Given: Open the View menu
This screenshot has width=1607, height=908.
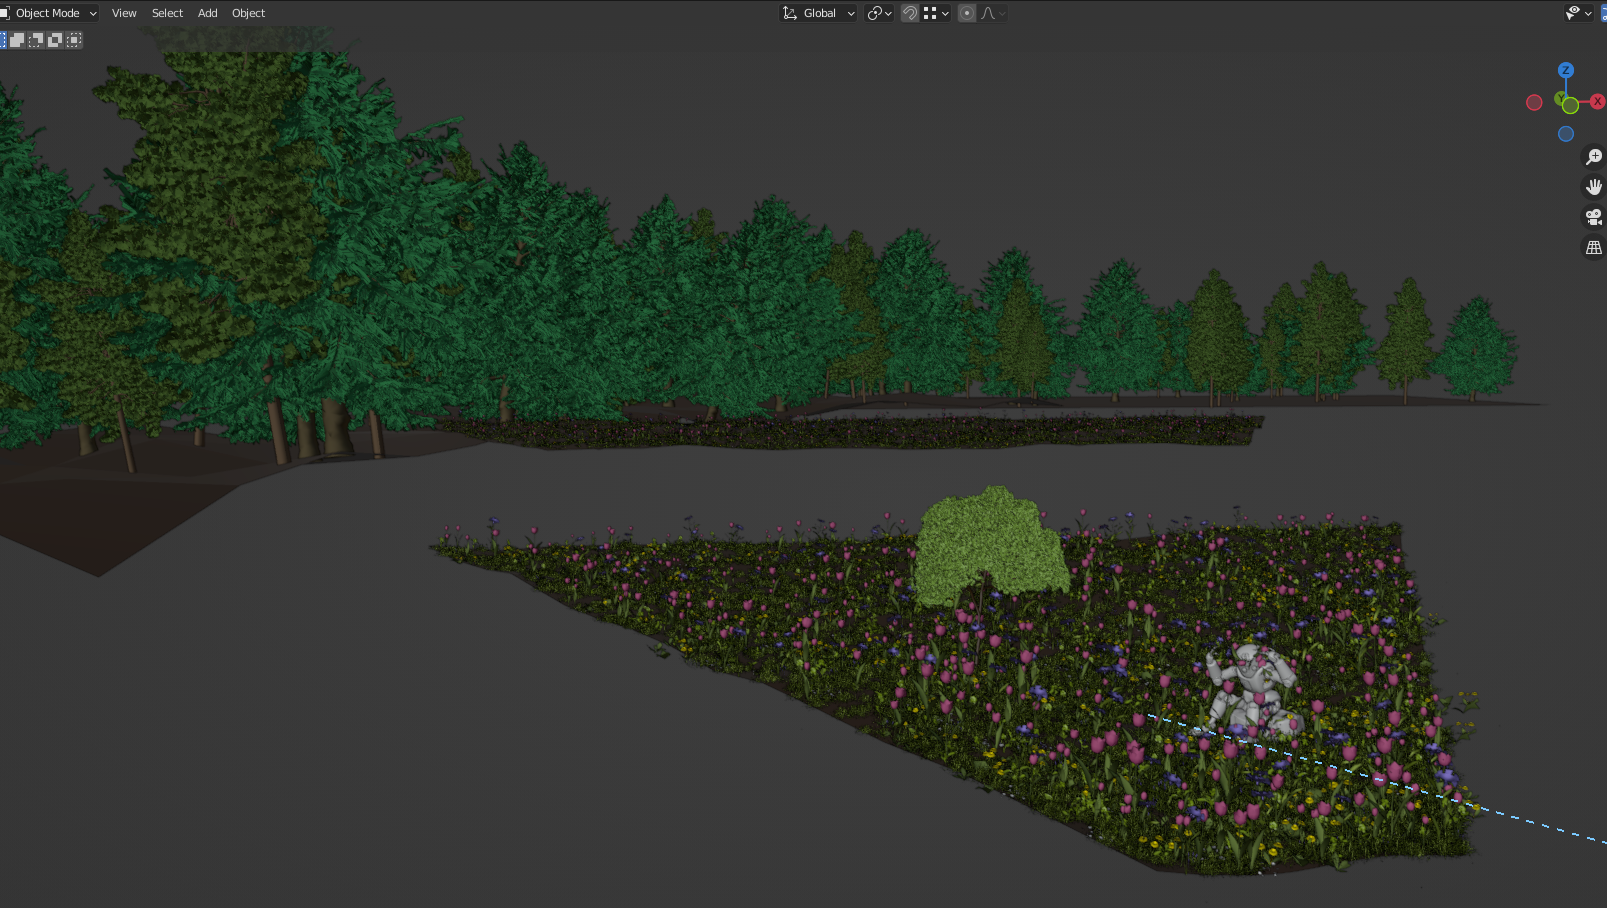Looking at the screenshot, I should coord(124,13).
